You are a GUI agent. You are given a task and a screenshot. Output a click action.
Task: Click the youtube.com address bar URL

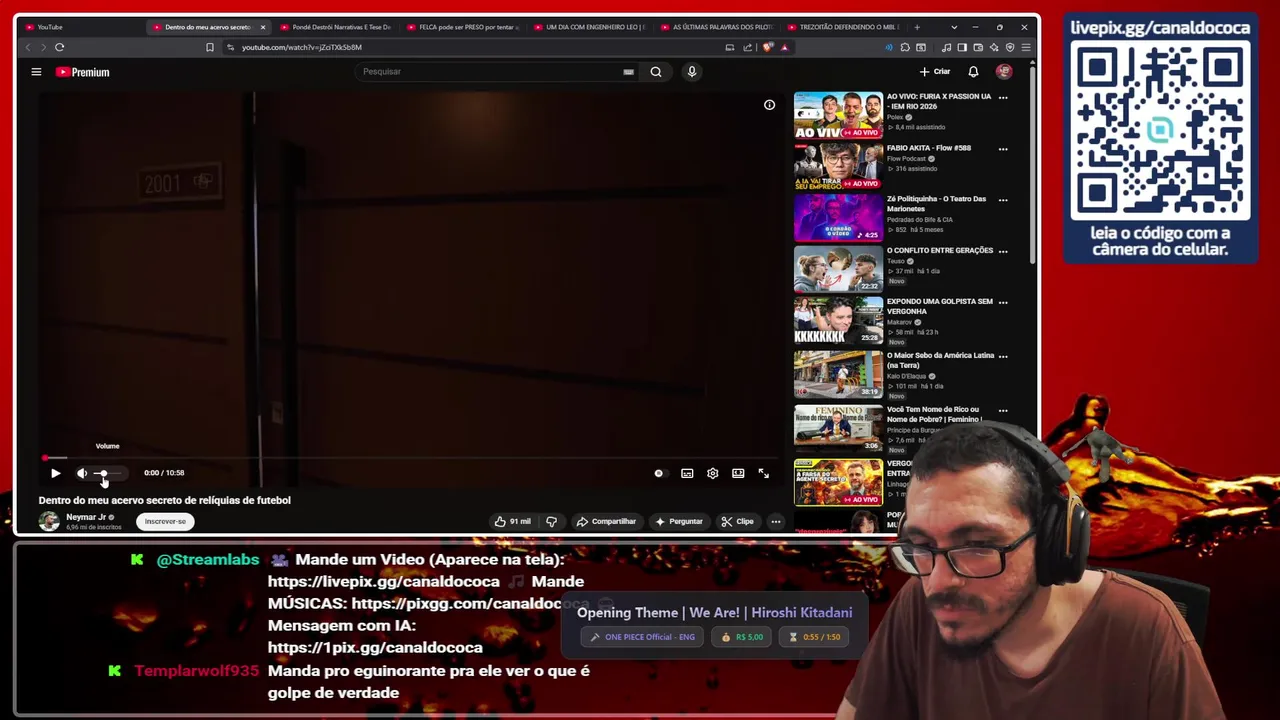point(302,47)
